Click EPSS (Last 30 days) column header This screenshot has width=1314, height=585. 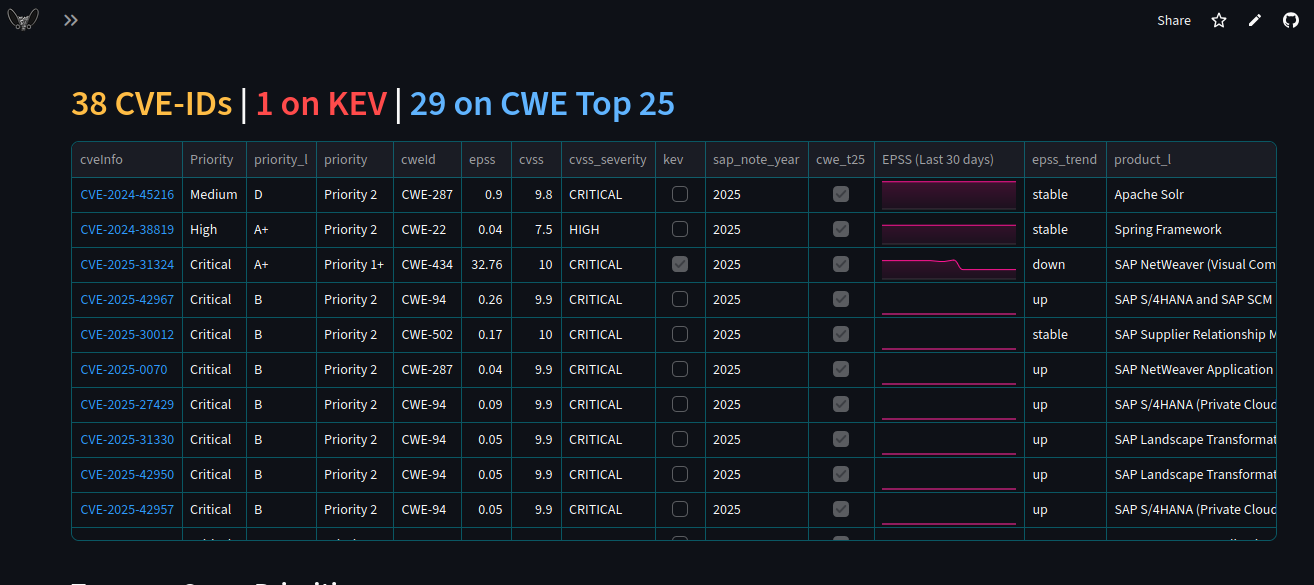pyautogui.click(x=949, y=159)
